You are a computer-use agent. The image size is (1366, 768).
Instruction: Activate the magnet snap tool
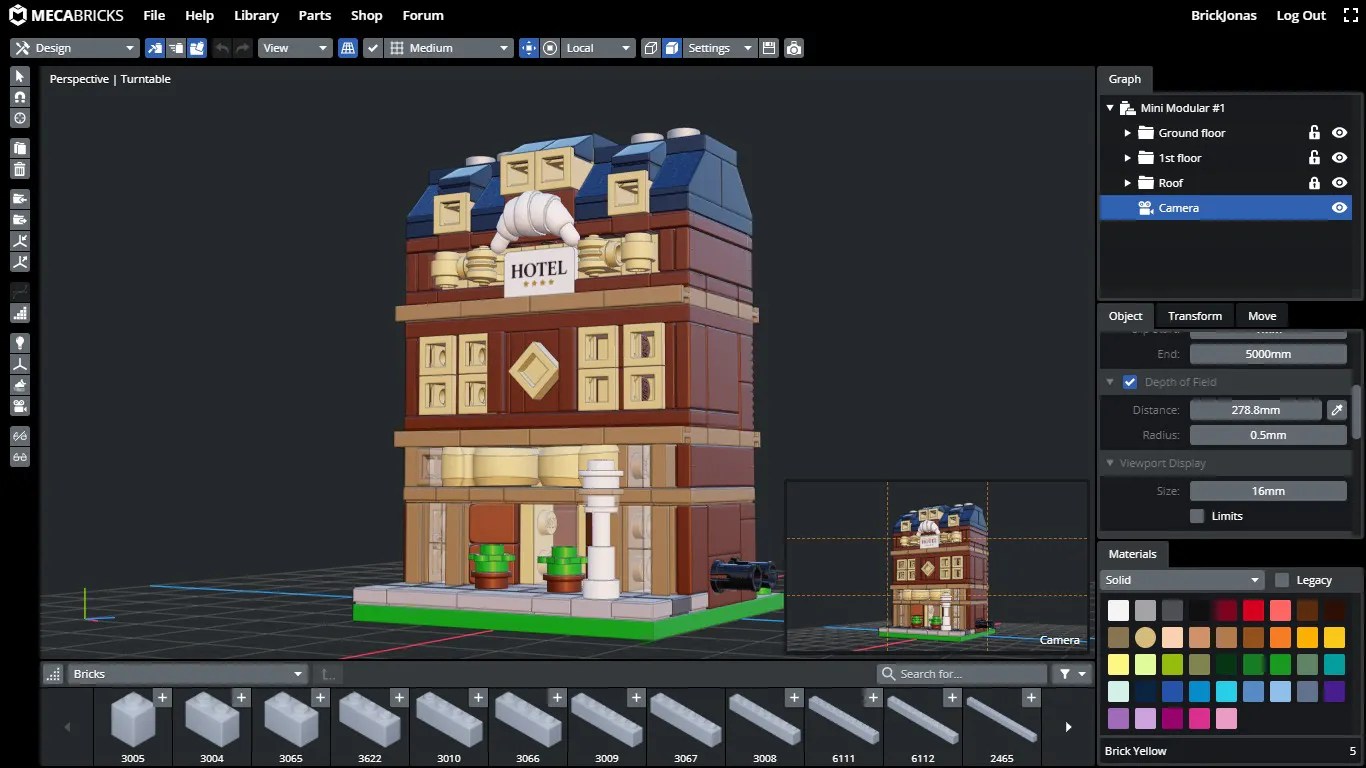pyautogui.click(x=19, y=97)
